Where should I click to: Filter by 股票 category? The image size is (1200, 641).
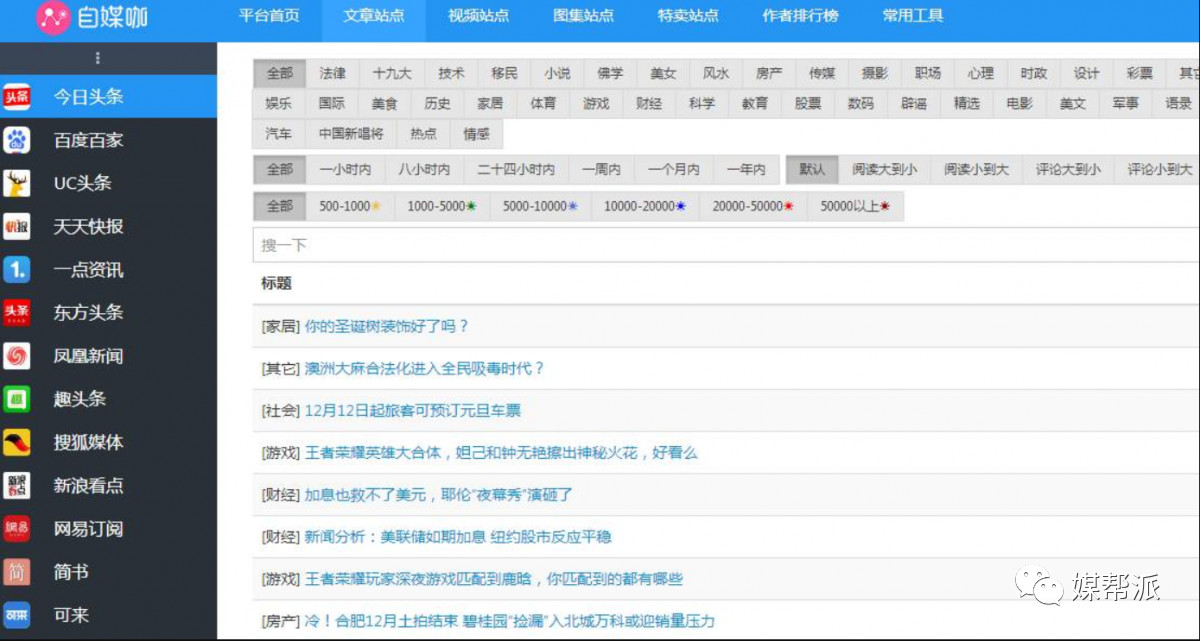(808, 104)
